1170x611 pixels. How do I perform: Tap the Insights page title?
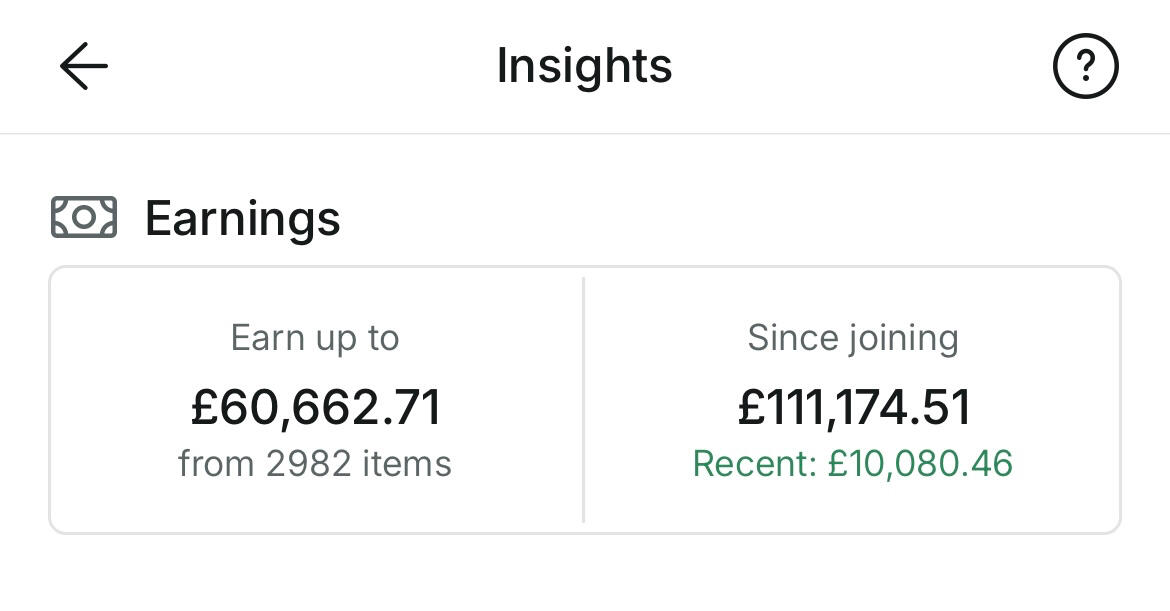[584, 66]
